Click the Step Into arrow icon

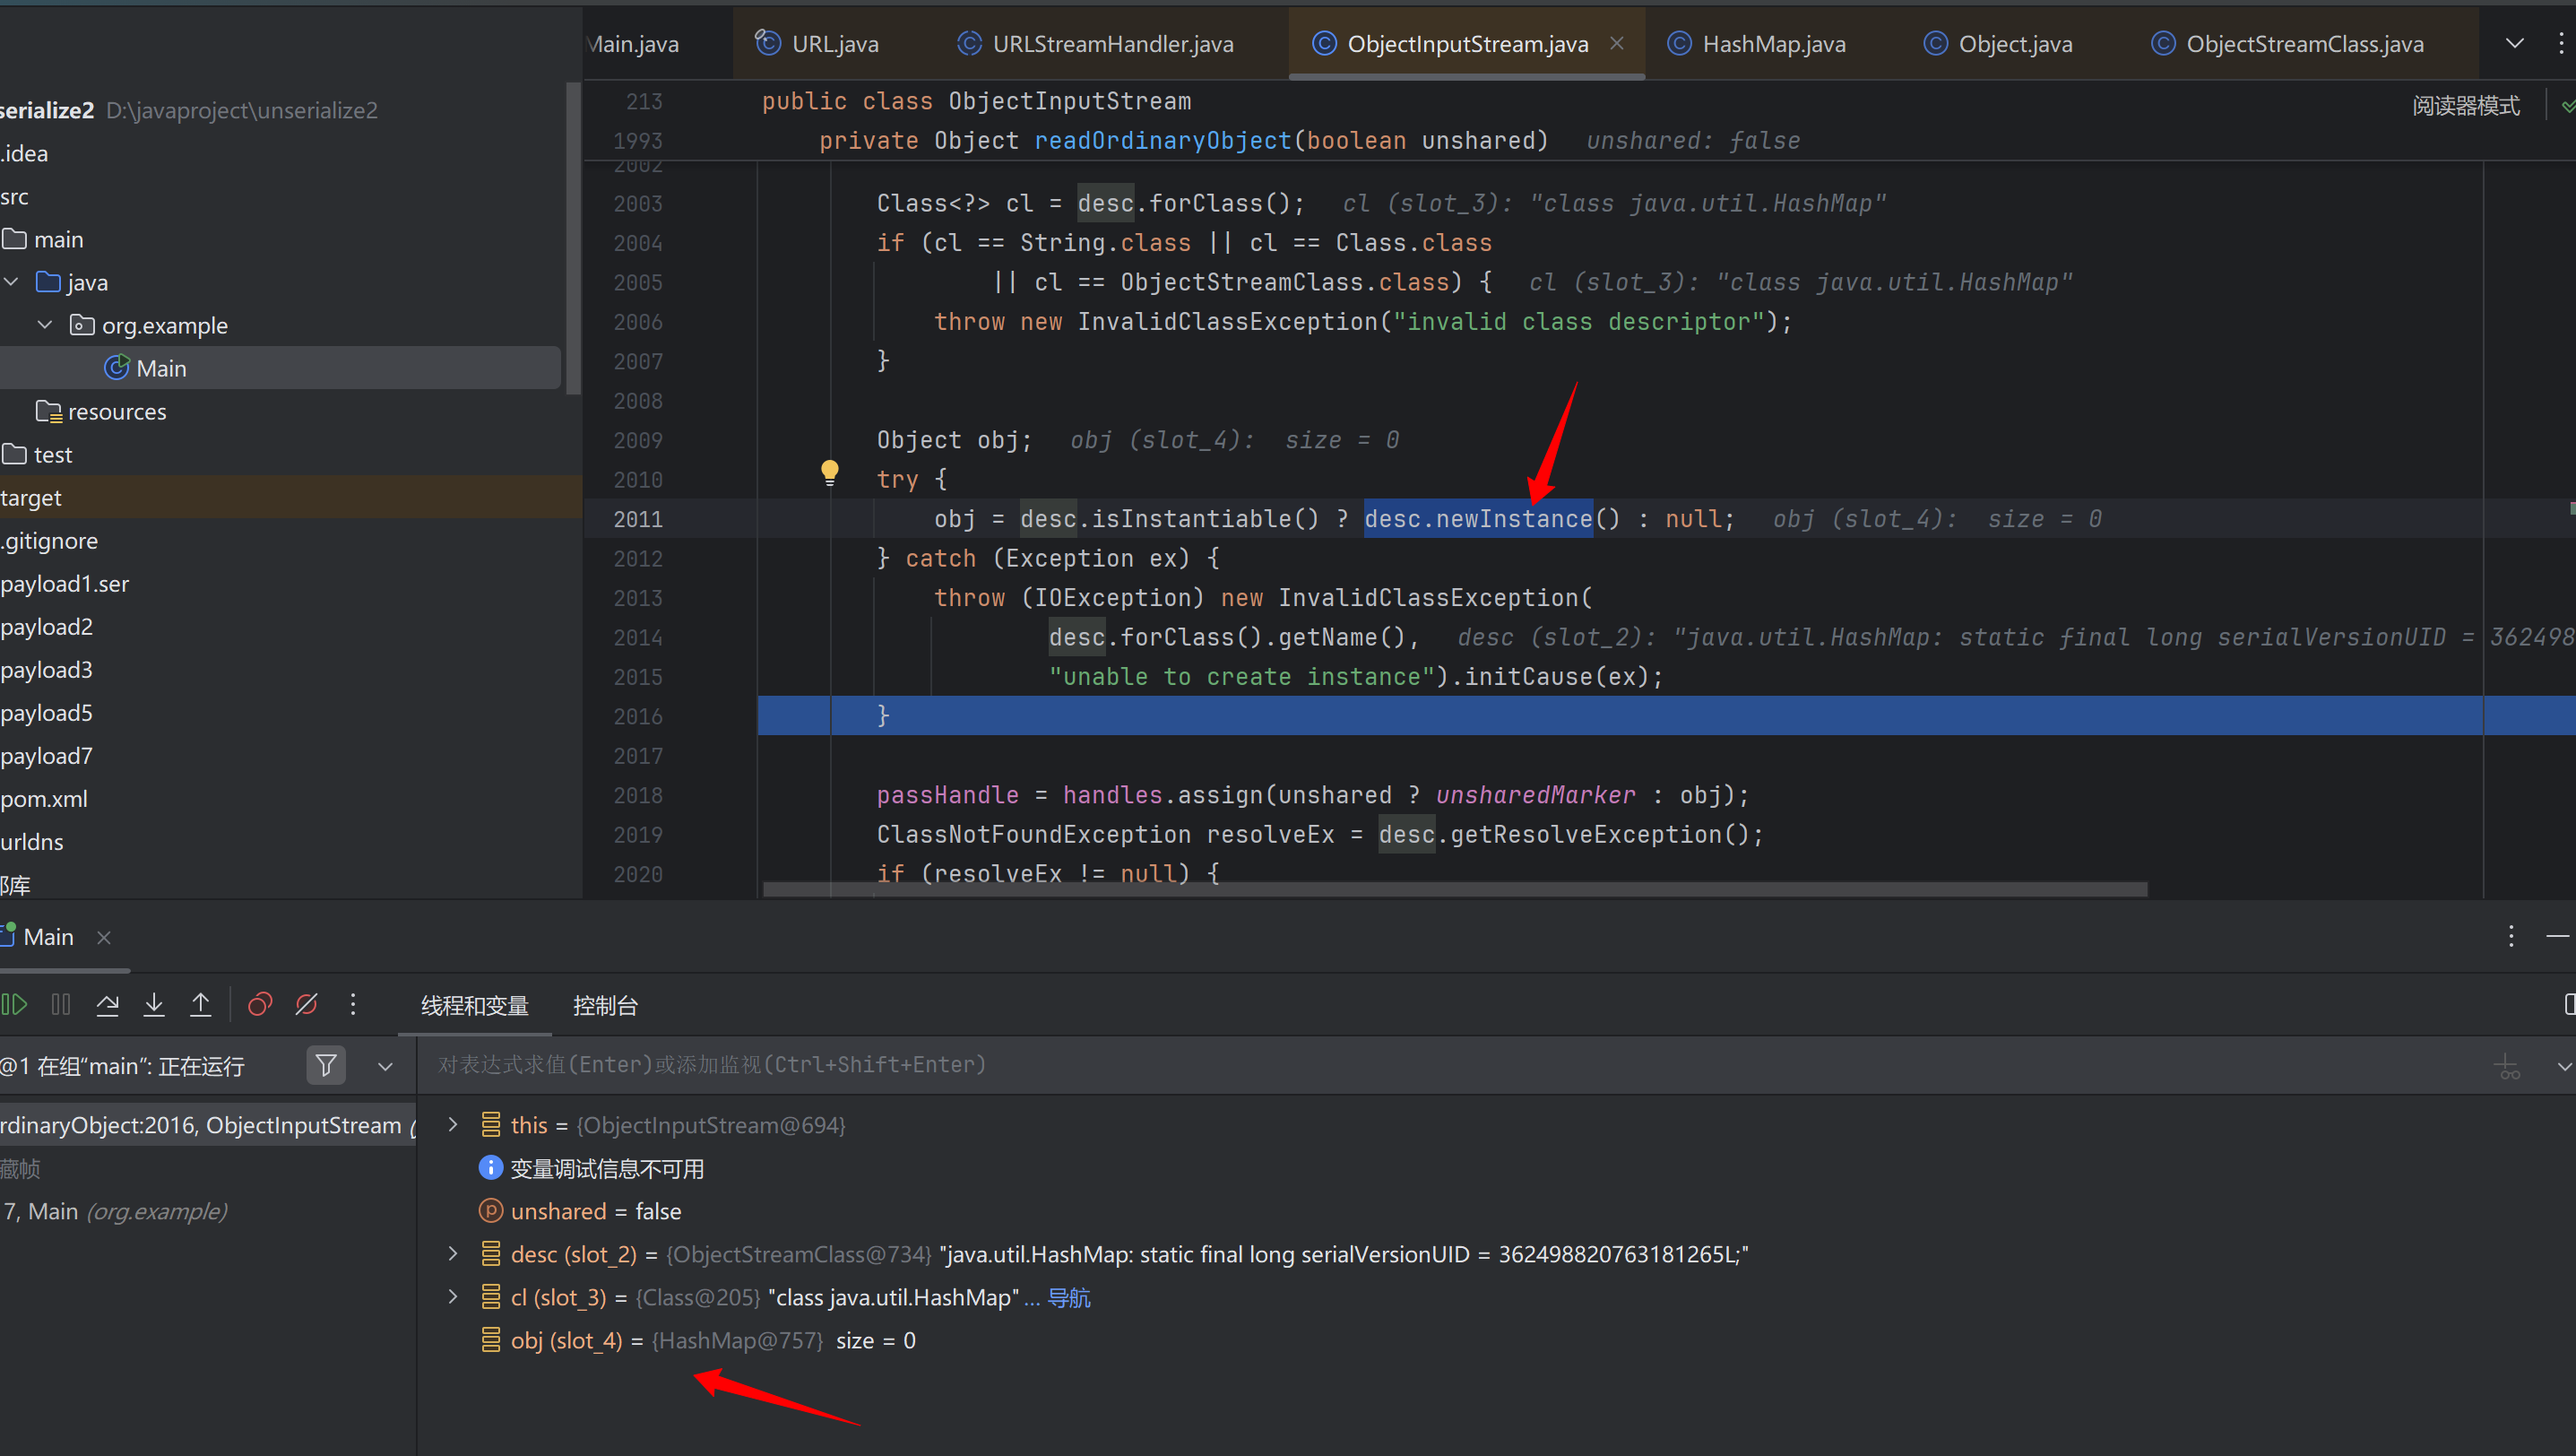pyautogui.click(x=154, y=1004)
